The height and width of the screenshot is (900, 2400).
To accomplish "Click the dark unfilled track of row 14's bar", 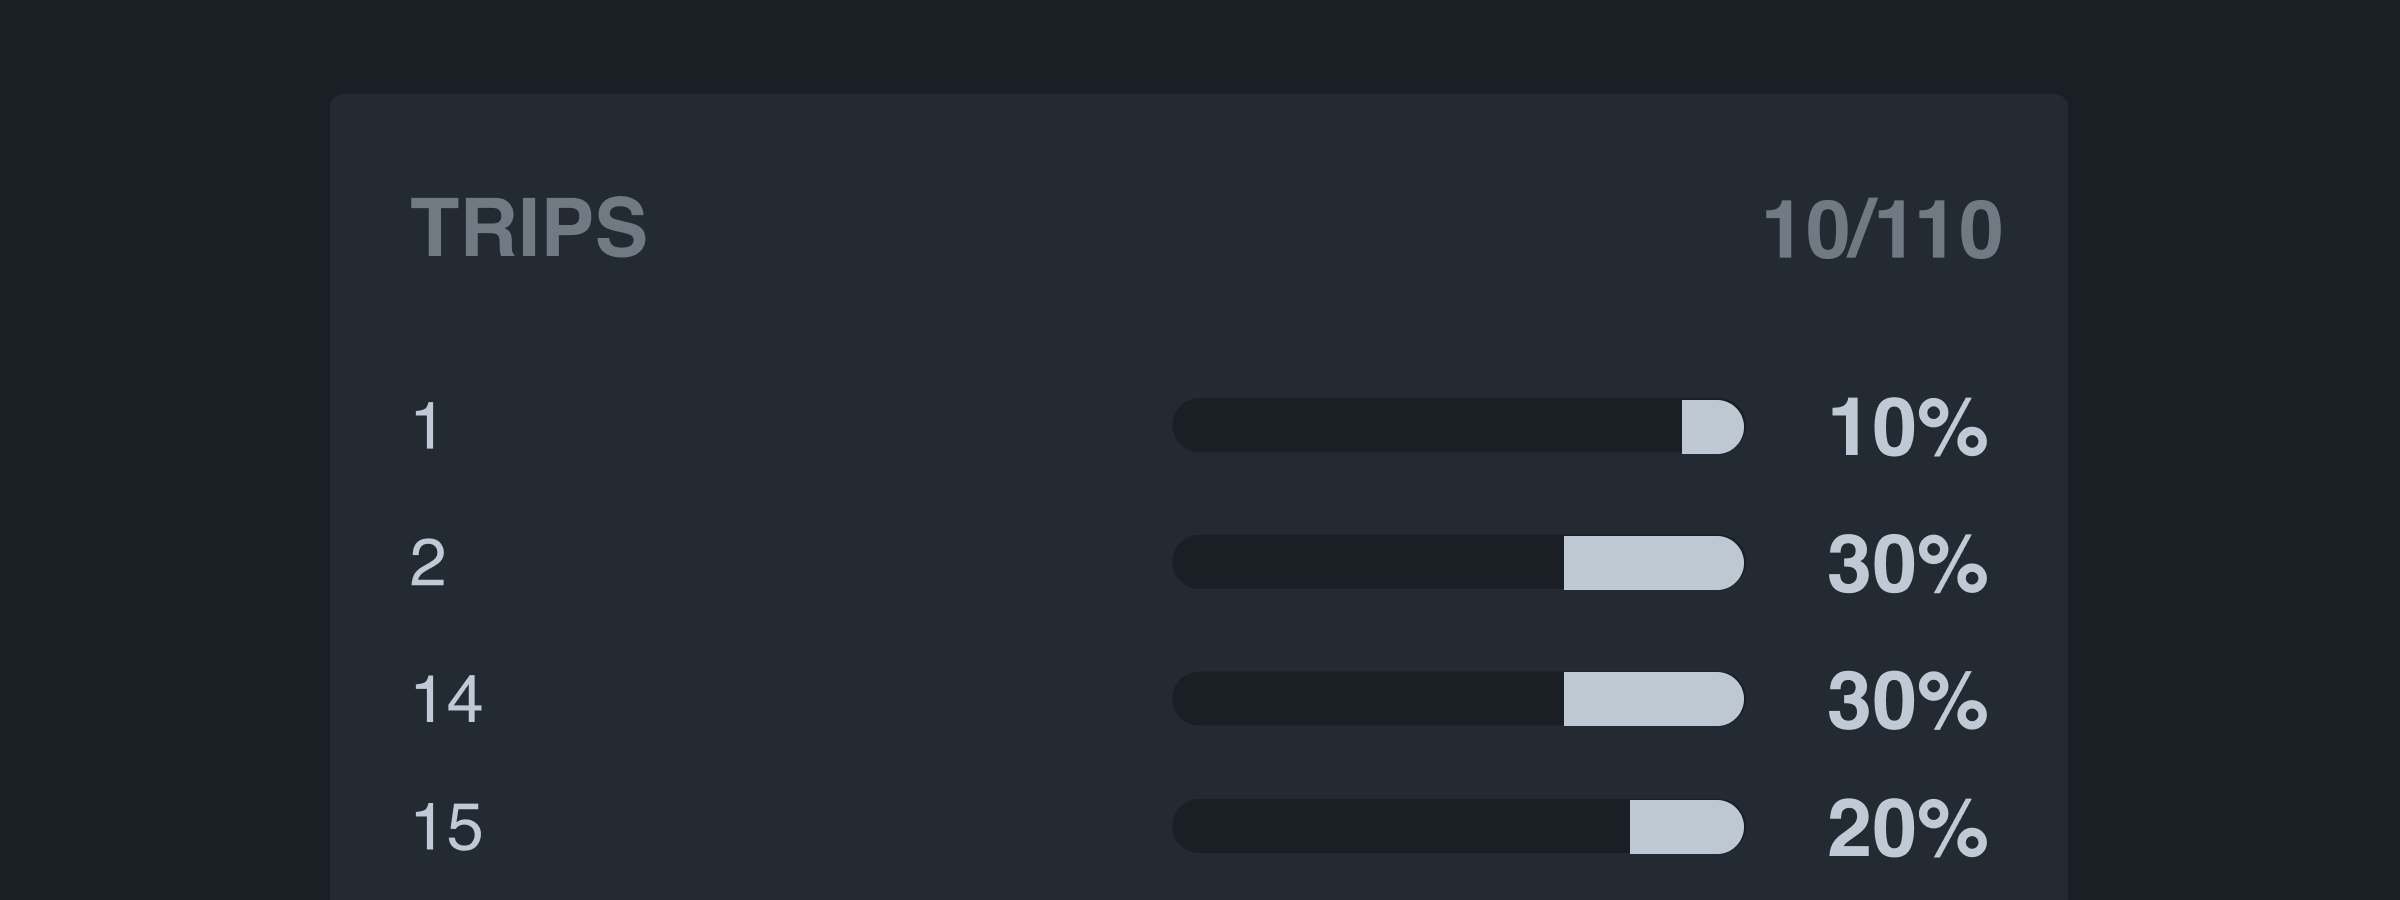I will (x=1365, y=699).
